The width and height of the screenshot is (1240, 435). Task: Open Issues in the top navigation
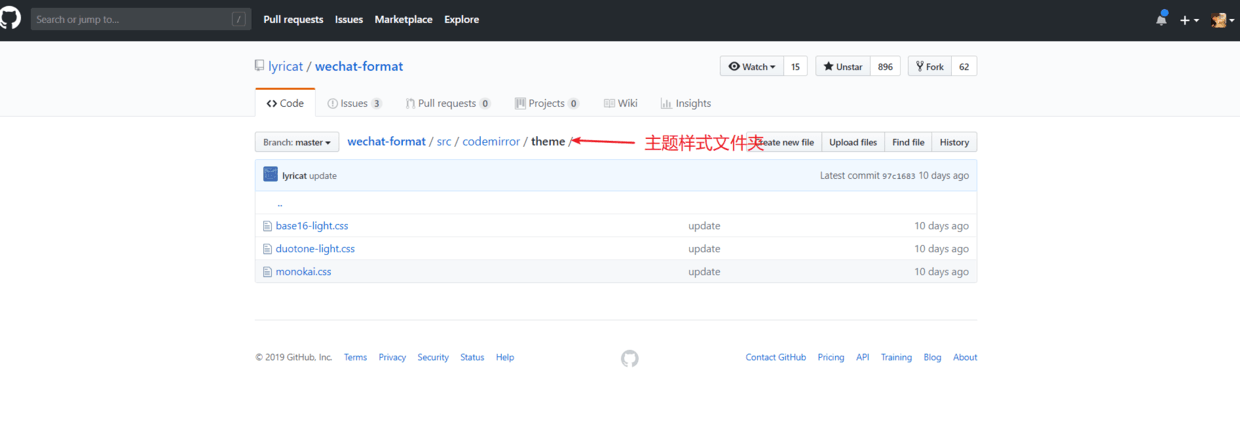point(349,19)
